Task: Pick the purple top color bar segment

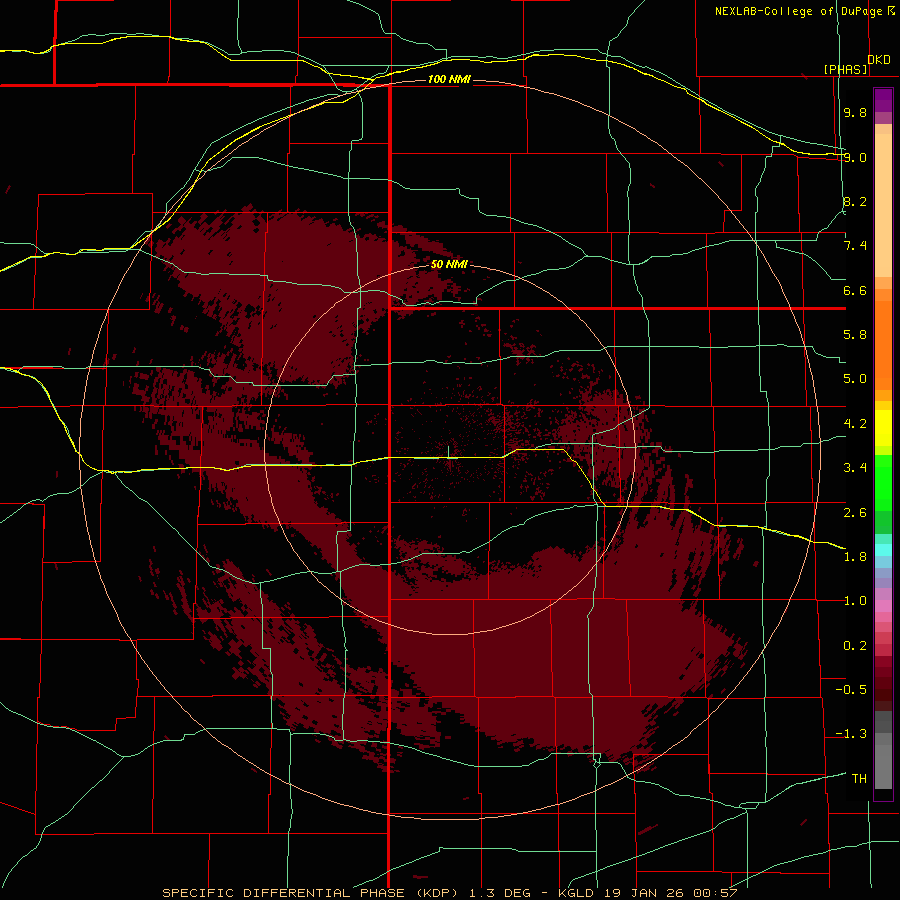Action: coord(883,100)
